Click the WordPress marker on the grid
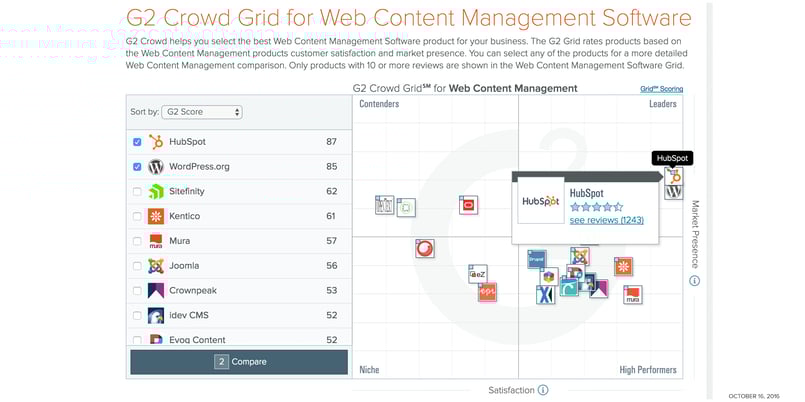Viewport: 805px width, 402px height. pos(674,192)
